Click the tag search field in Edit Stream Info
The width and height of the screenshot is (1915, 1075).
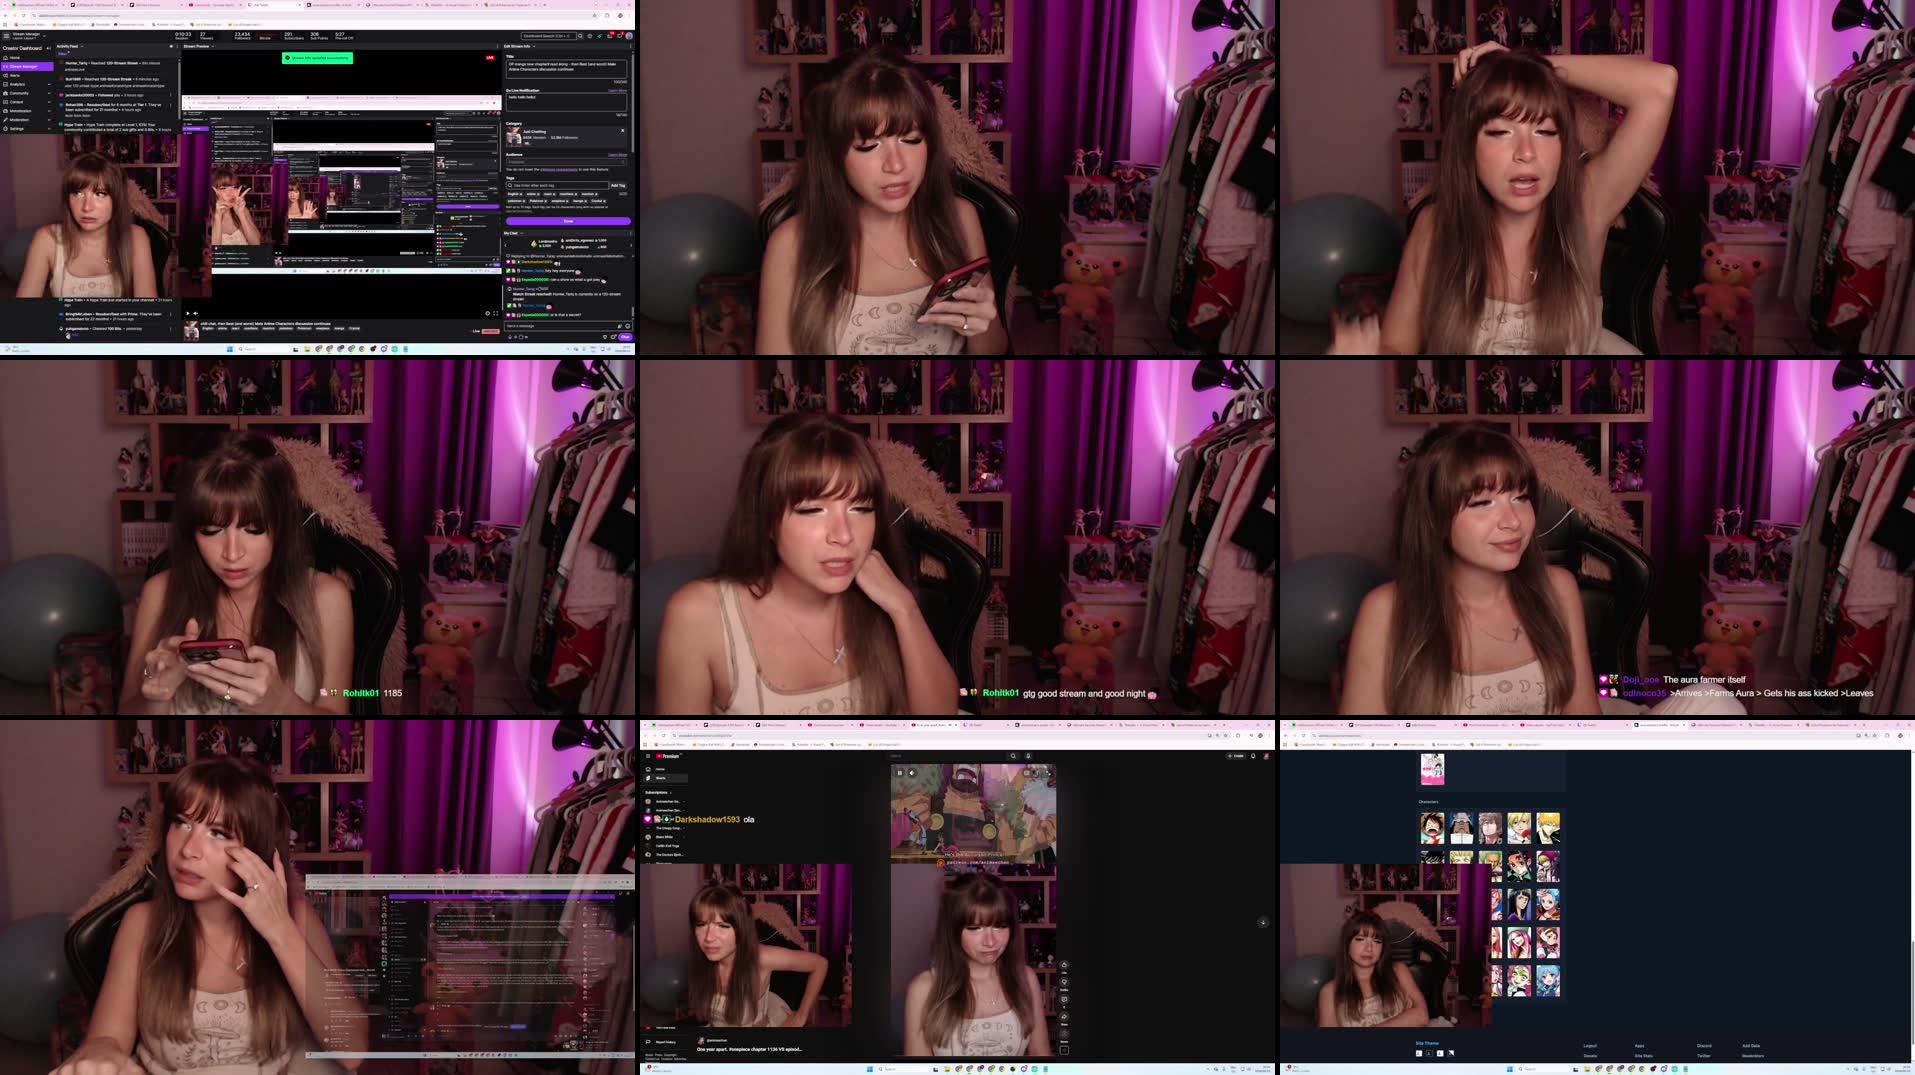[x=556, y=185]
